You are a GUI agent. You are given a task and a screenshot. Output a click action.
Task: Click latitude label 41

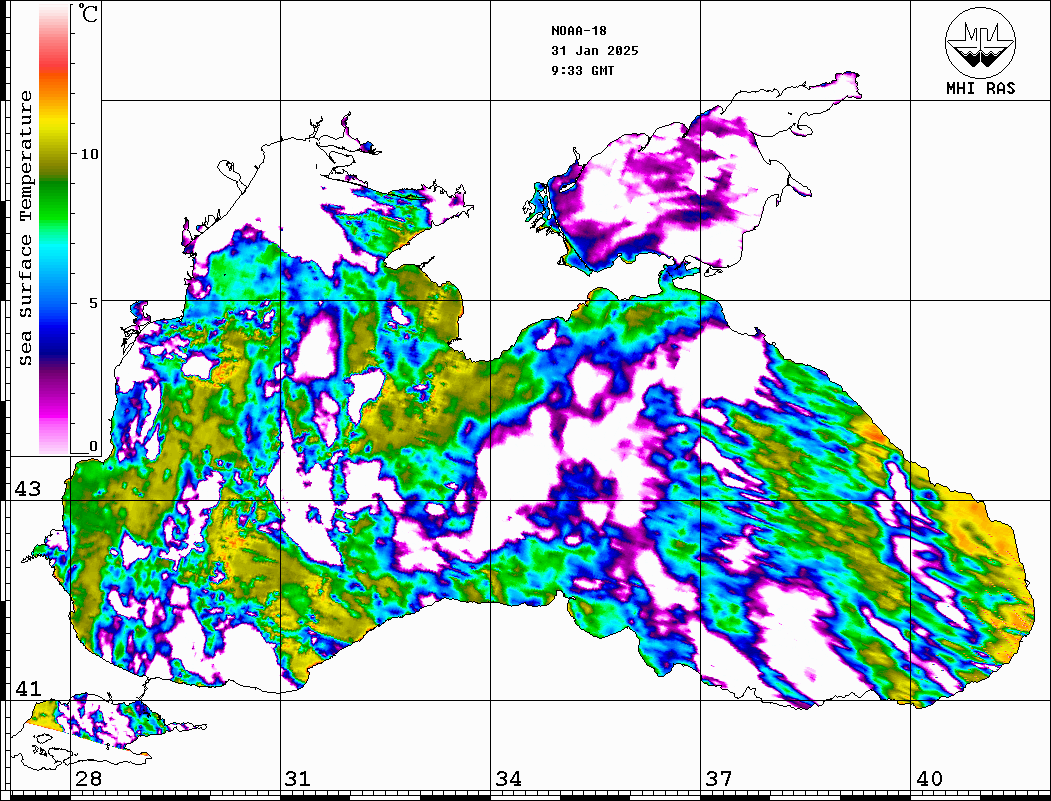(x=27, y=688)
